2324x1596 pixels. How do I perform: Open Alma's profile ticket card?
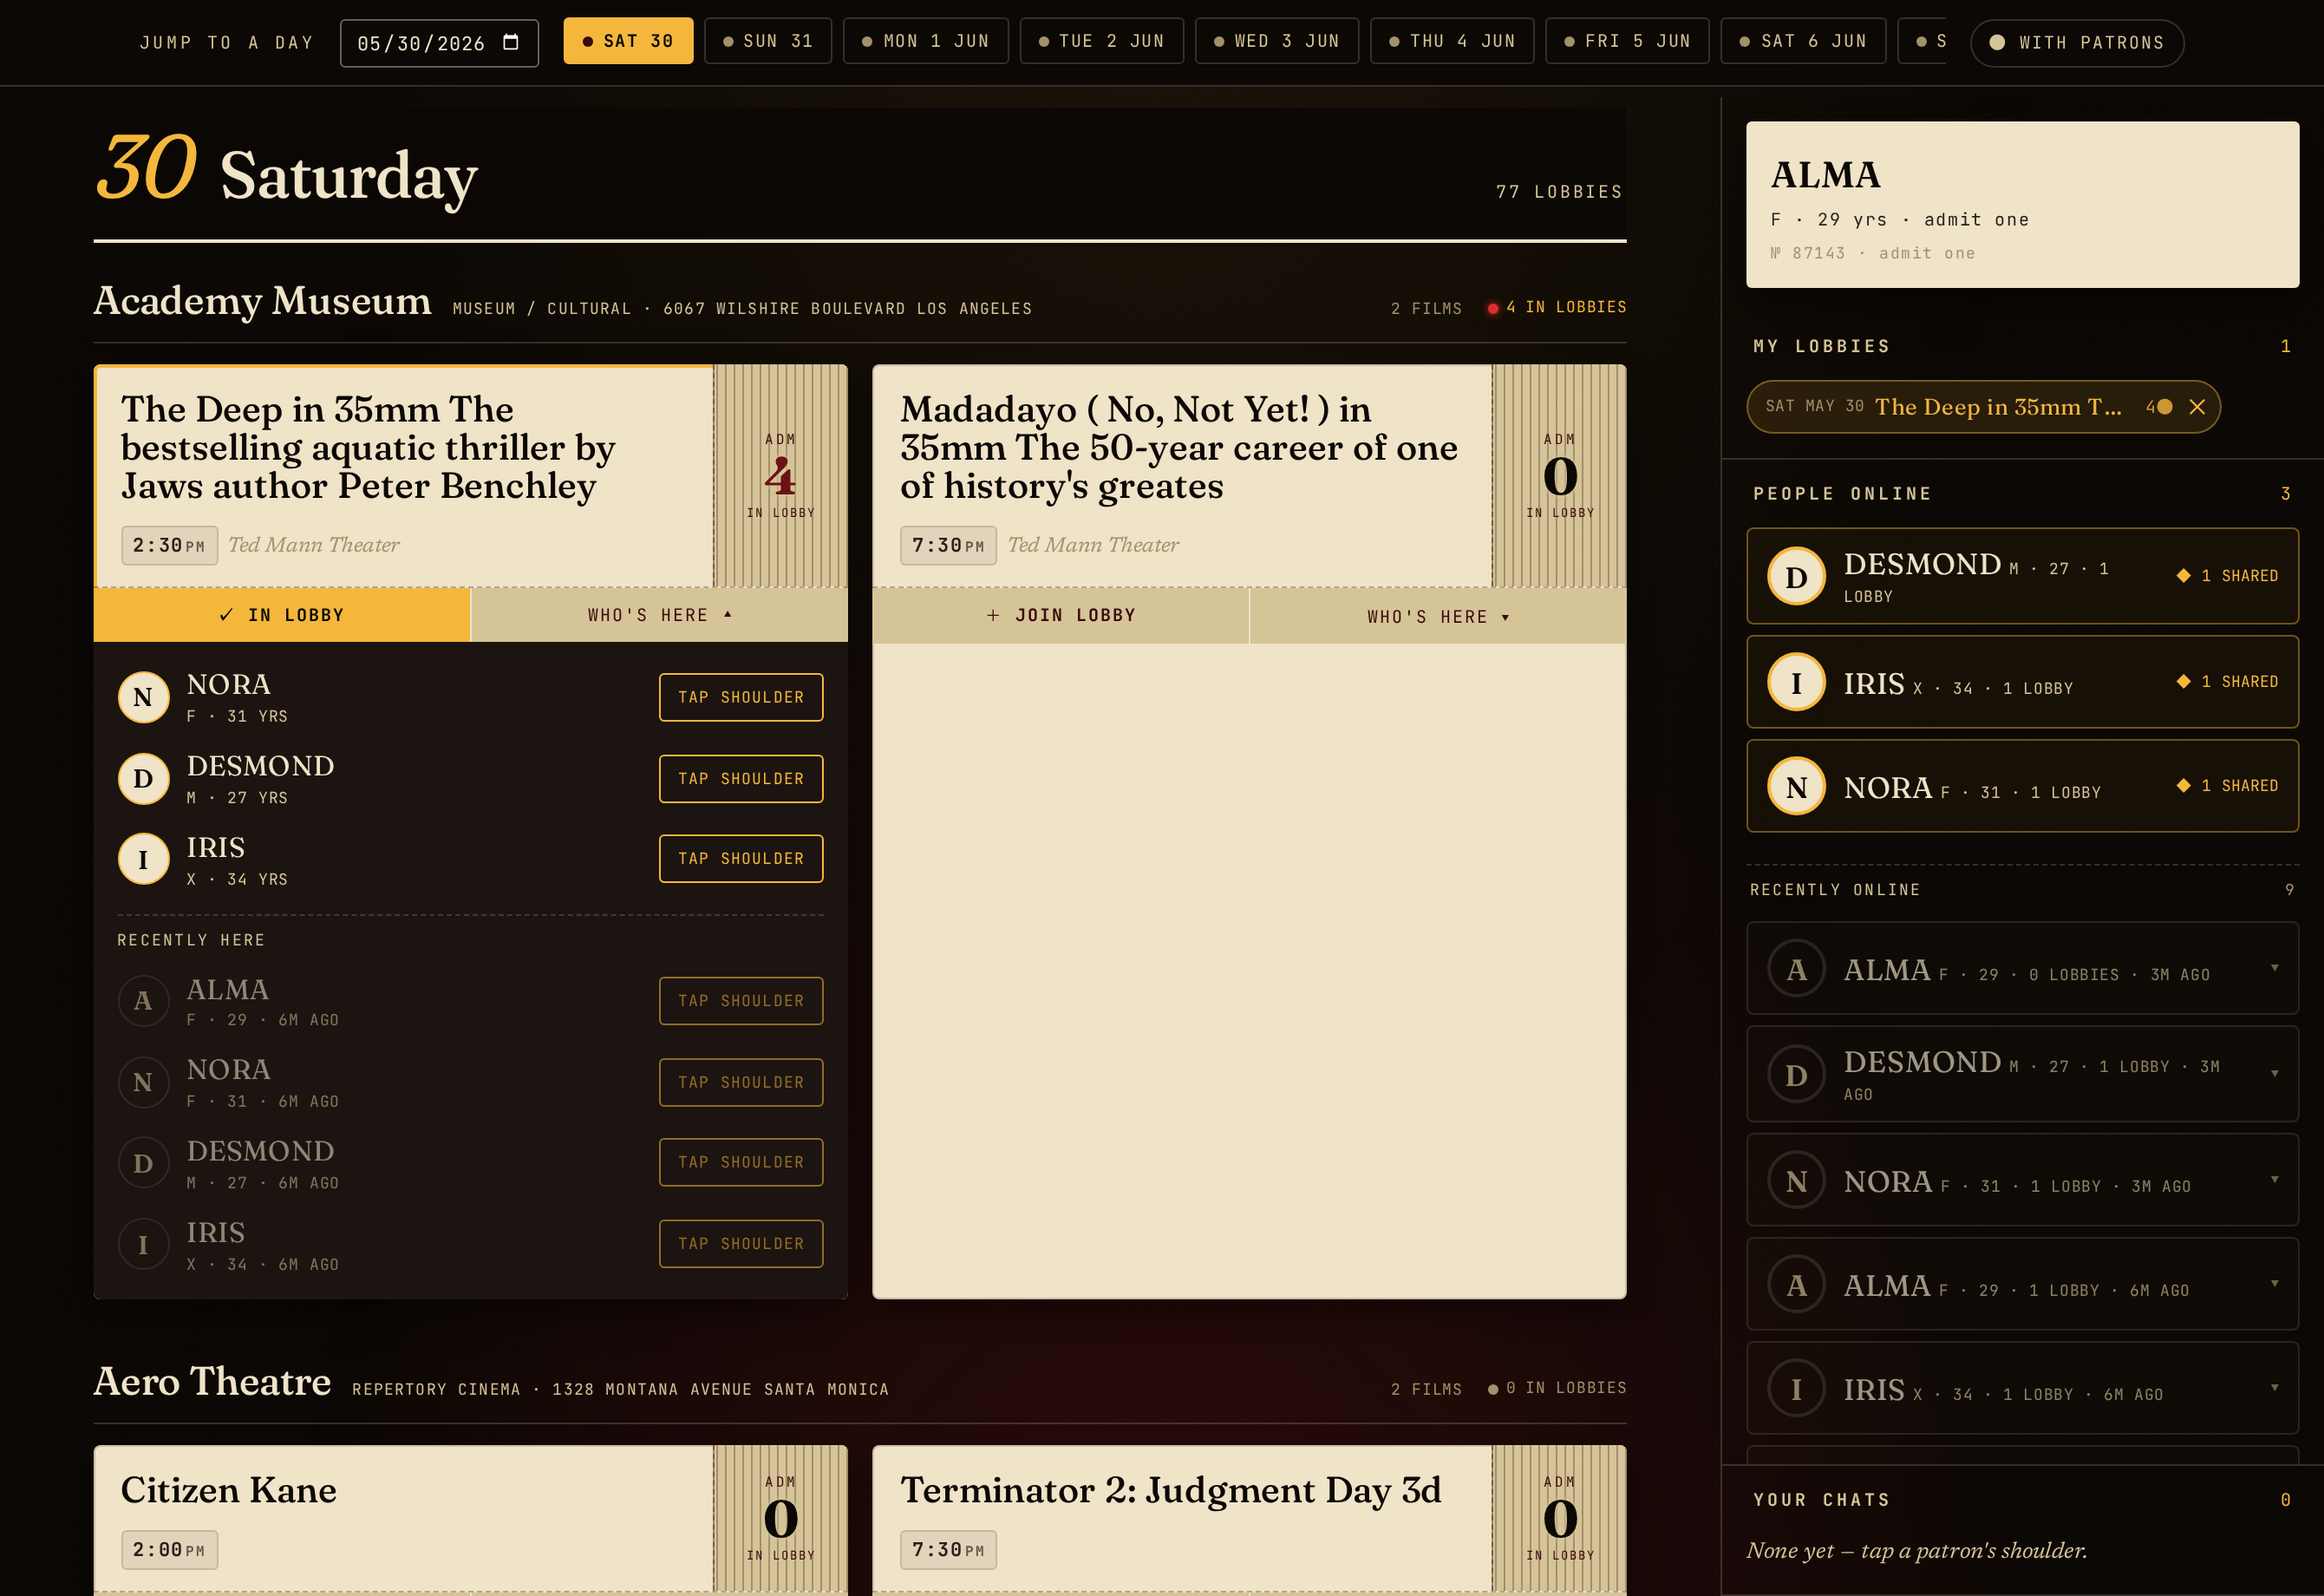pyautogui.click(x=2022, y=205)
